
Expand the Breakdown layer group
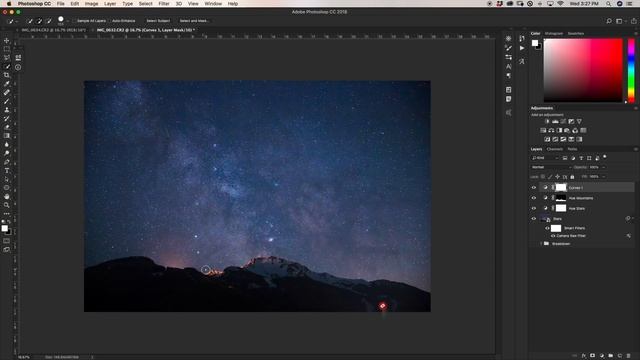coord(541,244)
